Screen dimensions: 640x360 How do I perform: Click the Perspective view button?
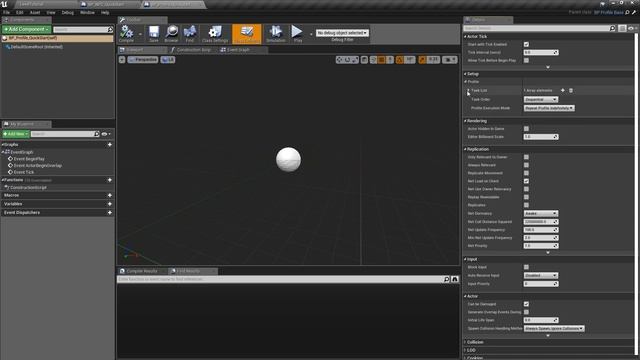[x=143, y=60]
